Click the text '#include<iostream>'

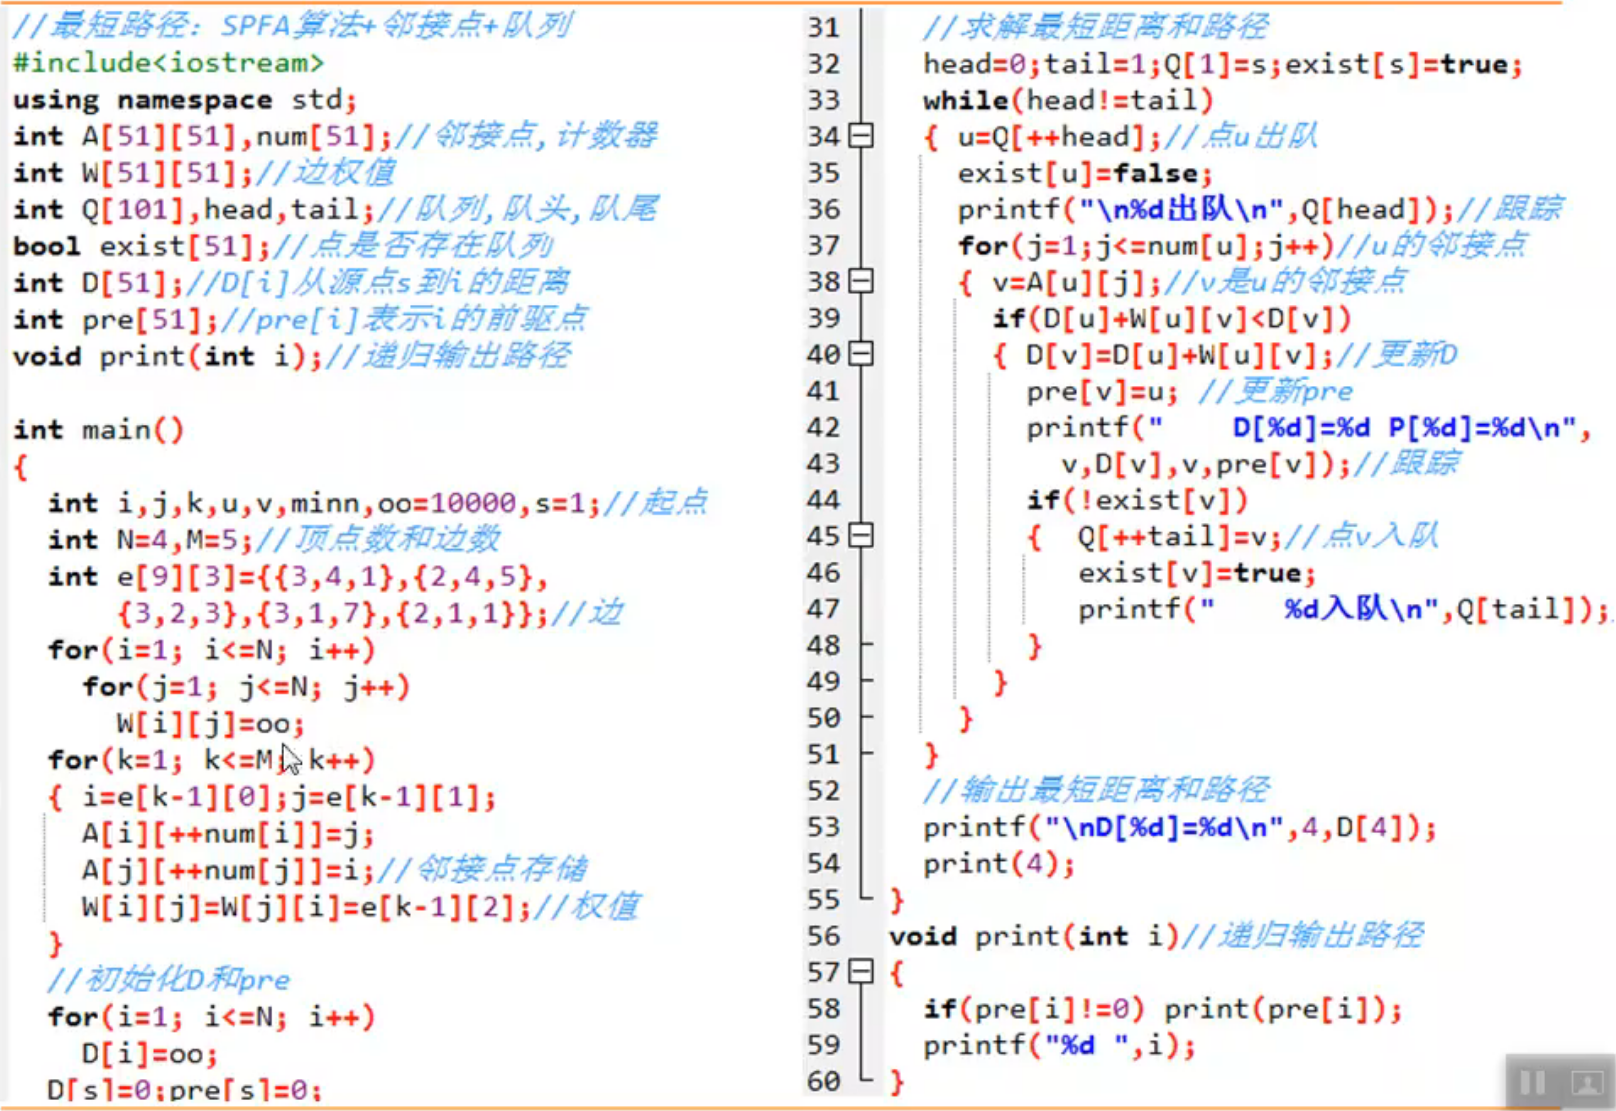(168, 63)
